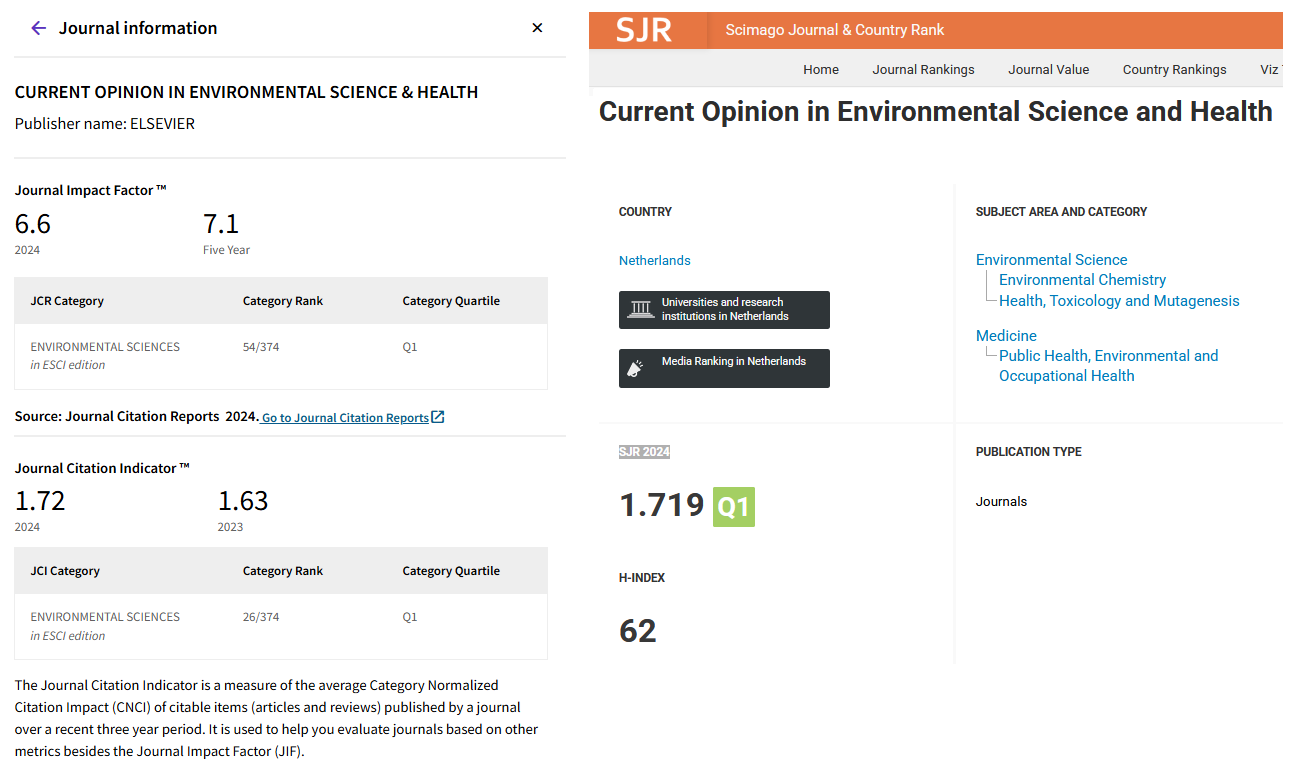Open Go to Journal Citation Reports link
The image size is (1303, 770).
[x=345, y=418]
